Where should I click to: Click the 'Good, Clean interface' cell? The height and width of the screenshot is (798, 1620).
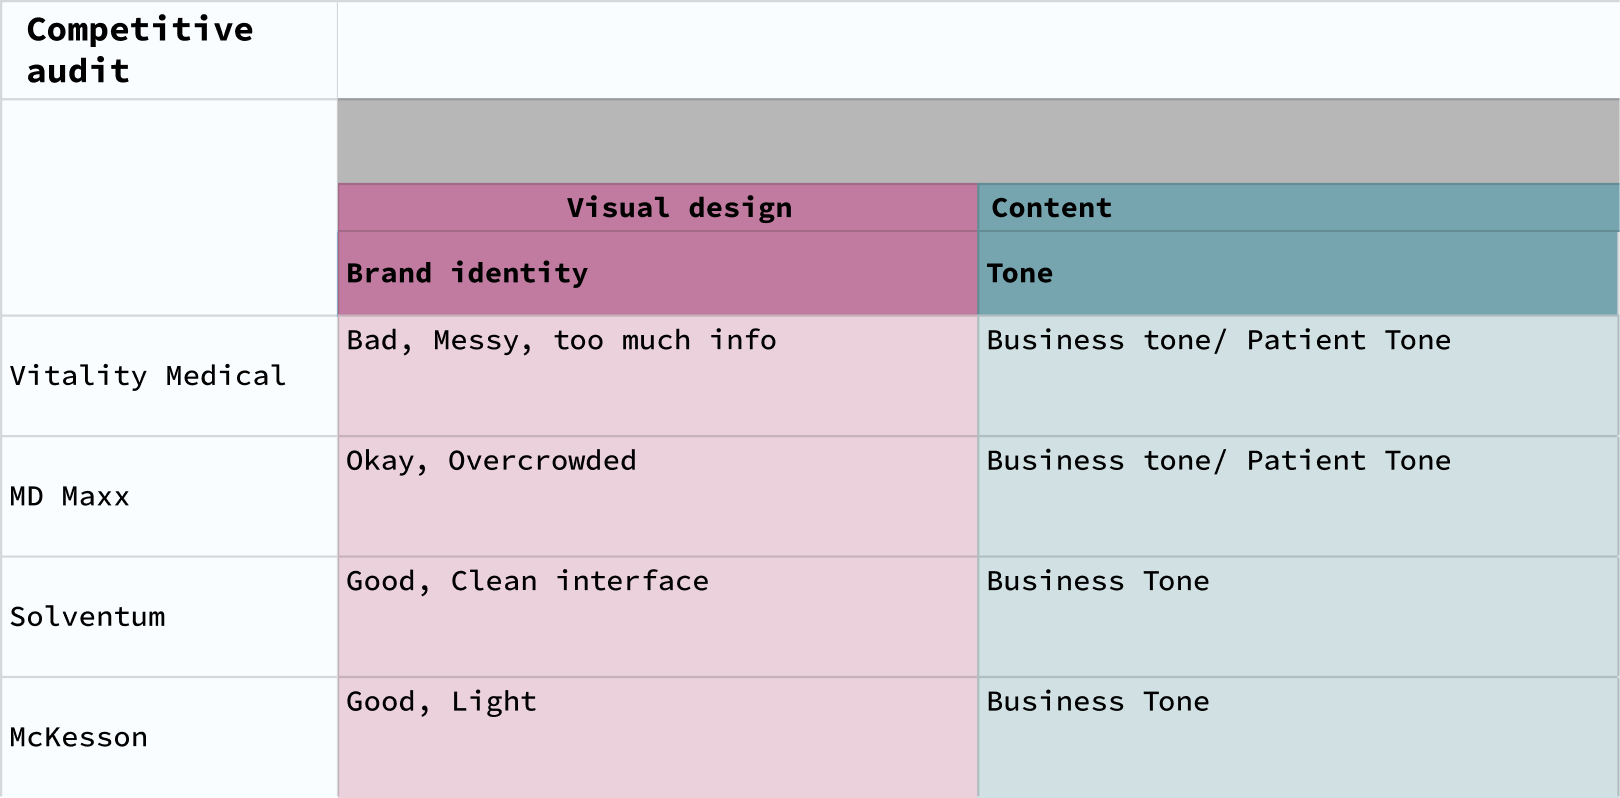(x=658, y=617)
